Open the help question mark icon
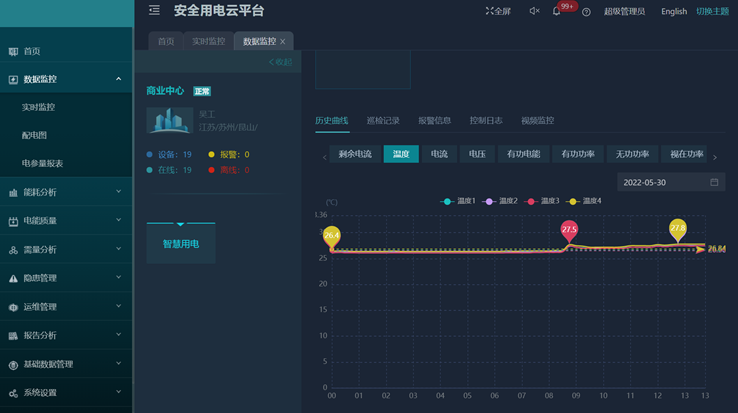 (586, 12)
